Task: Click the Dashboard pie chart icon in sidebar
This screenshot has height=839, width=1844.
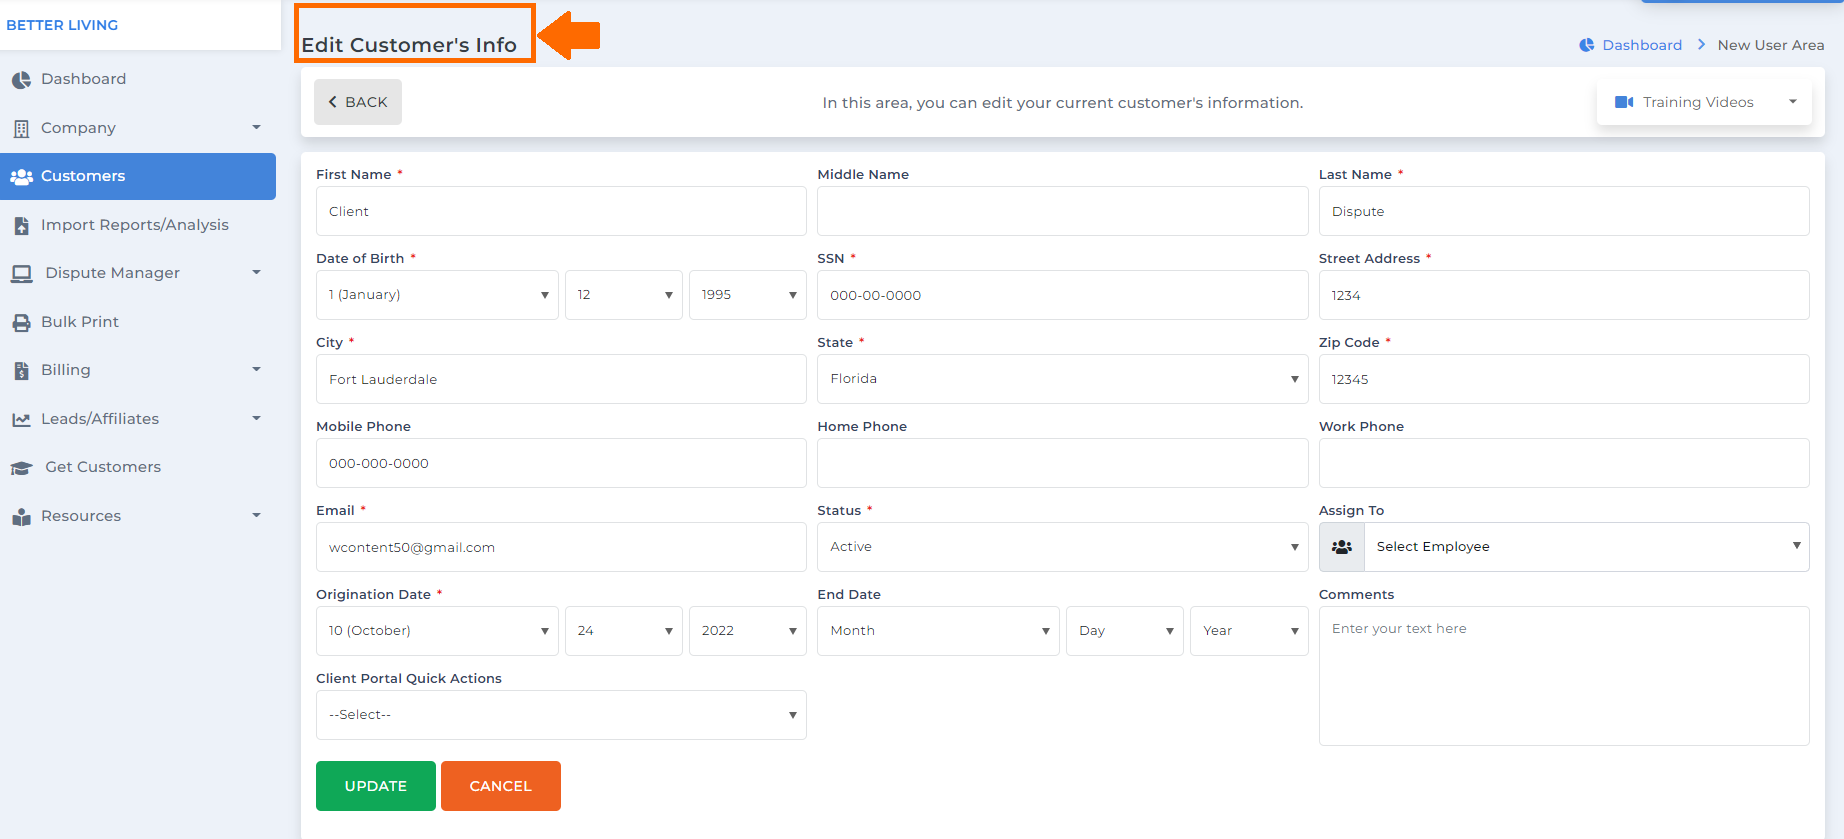Action: pos(21,80)
